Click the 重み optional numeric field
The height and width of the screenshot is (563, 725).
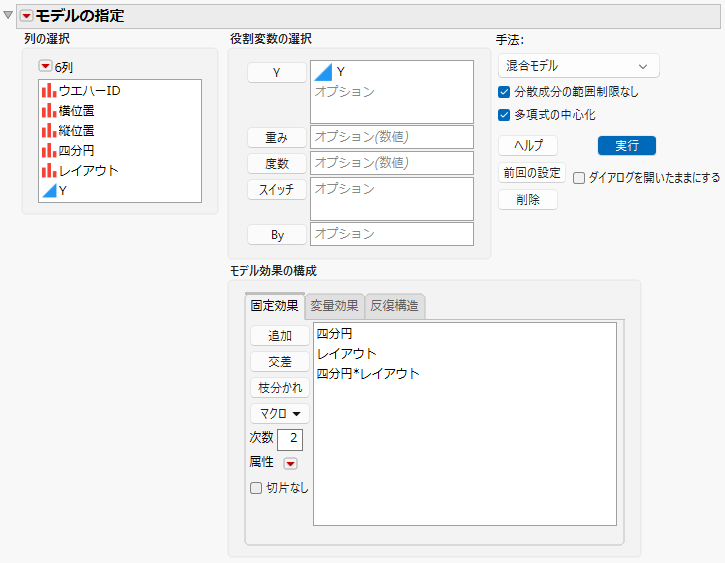(392, 137)
